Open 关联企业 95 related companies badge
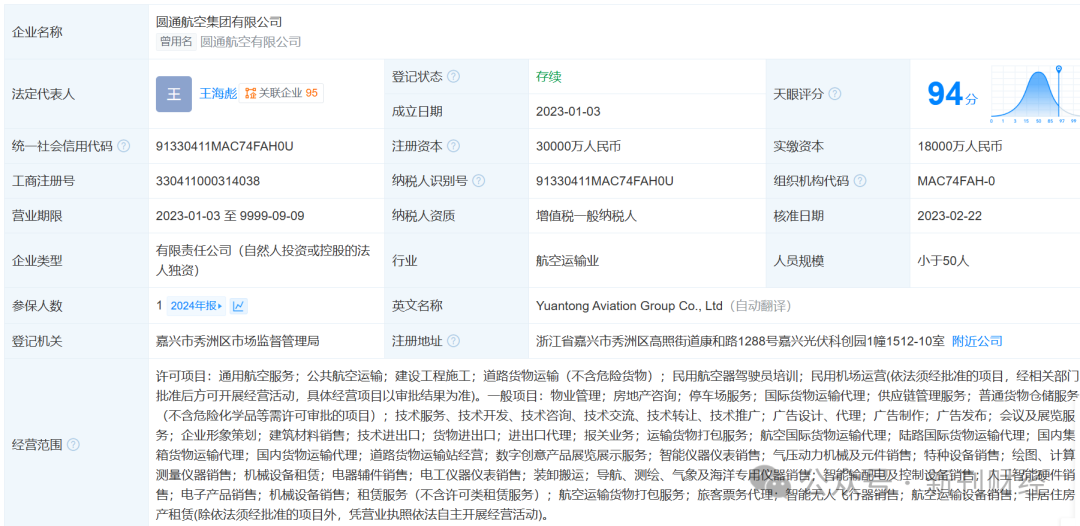Image resolution: width=1080 pixels, height=526 pixels. (x=281, y=94)
